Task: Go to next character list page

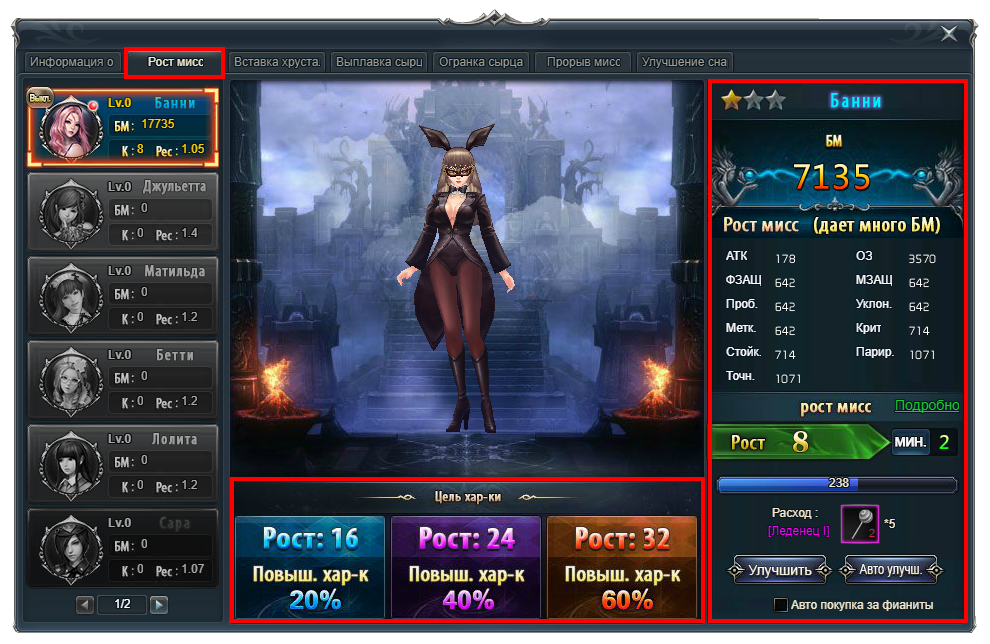Action: 158,604
